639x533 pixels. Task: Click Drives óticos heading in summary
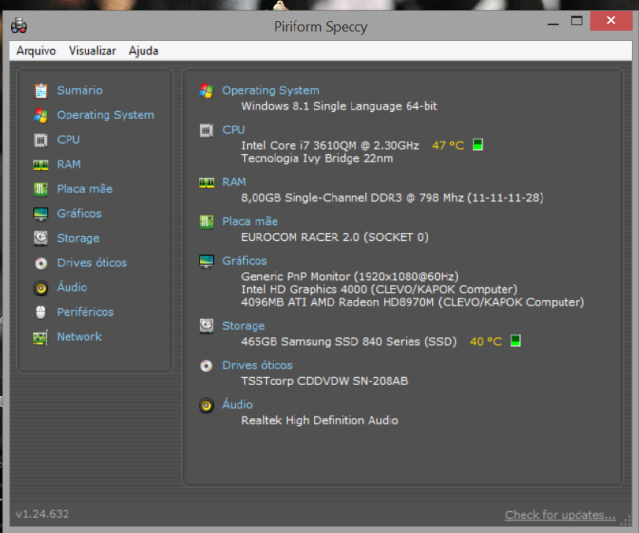coord(257,365)
